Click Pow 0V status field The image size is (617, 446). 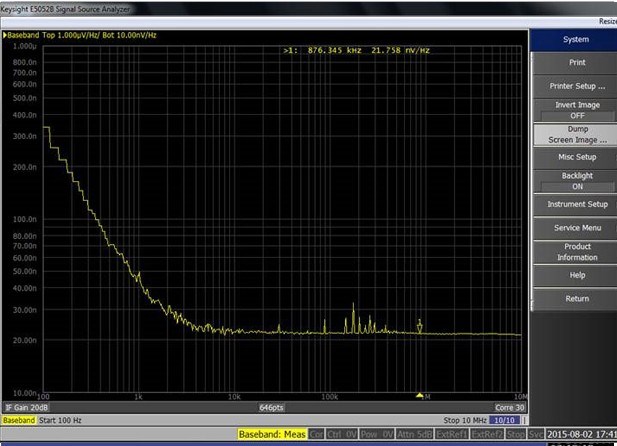point(377,435)
